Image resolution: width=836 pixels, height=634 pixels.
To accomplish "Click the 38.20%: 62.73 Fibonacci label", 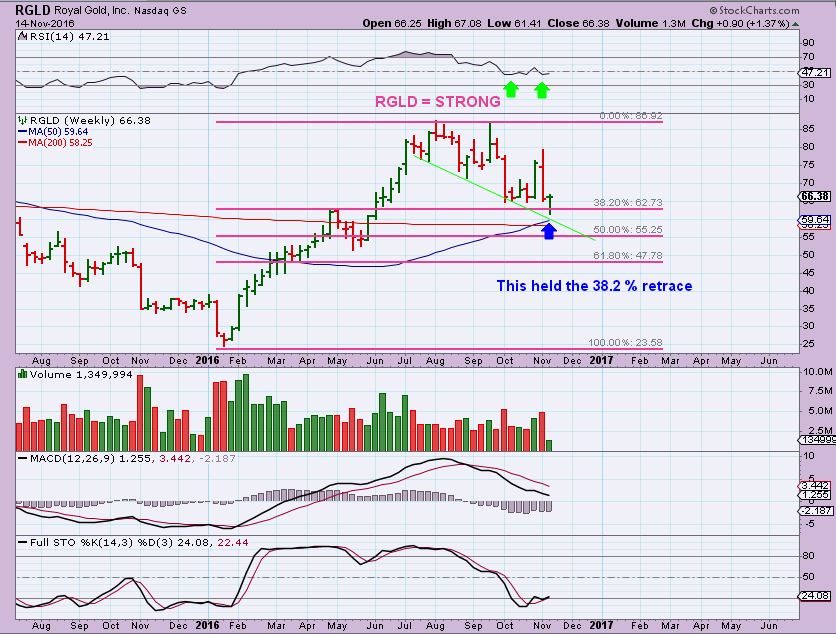I will click(x=628, y=203).
